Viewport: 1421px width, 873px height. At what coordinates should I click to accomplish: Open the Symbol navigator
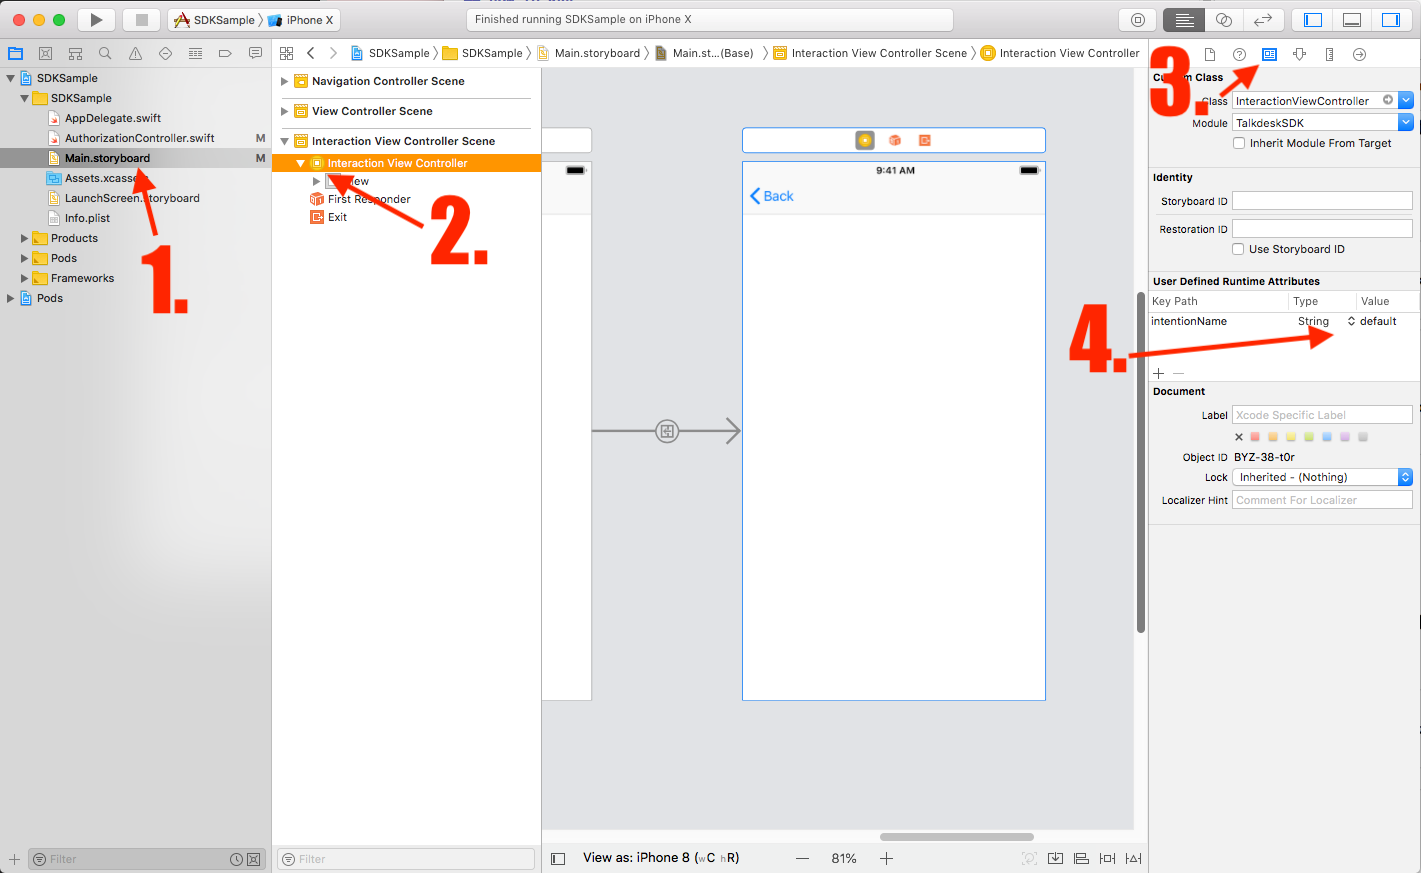(75, 53)
